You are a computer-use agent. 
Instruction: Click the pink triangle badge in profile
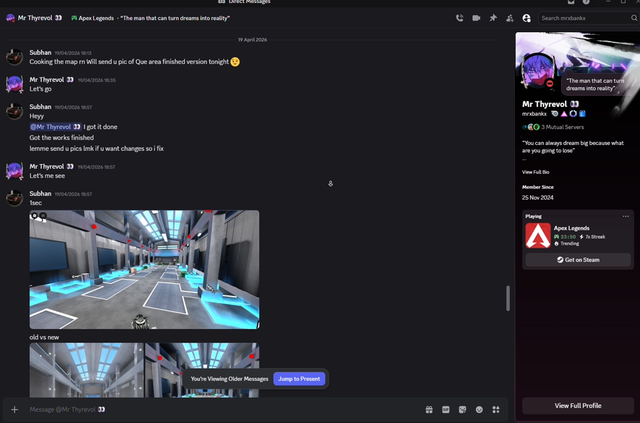pyautogui.click(x=564, y=114)
